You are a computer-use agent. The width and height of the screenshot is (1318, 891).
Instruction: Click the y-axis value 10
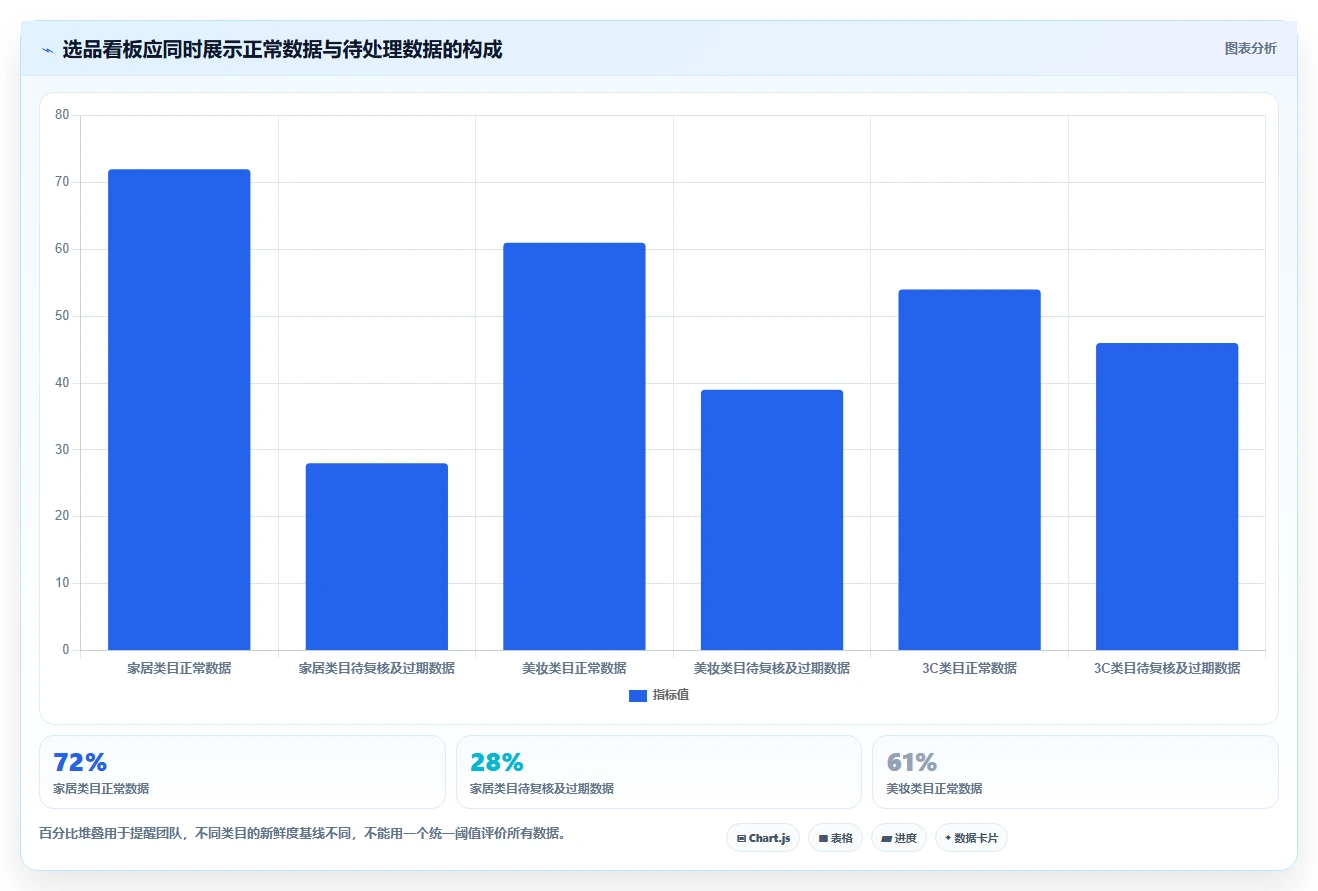point(62,583)
